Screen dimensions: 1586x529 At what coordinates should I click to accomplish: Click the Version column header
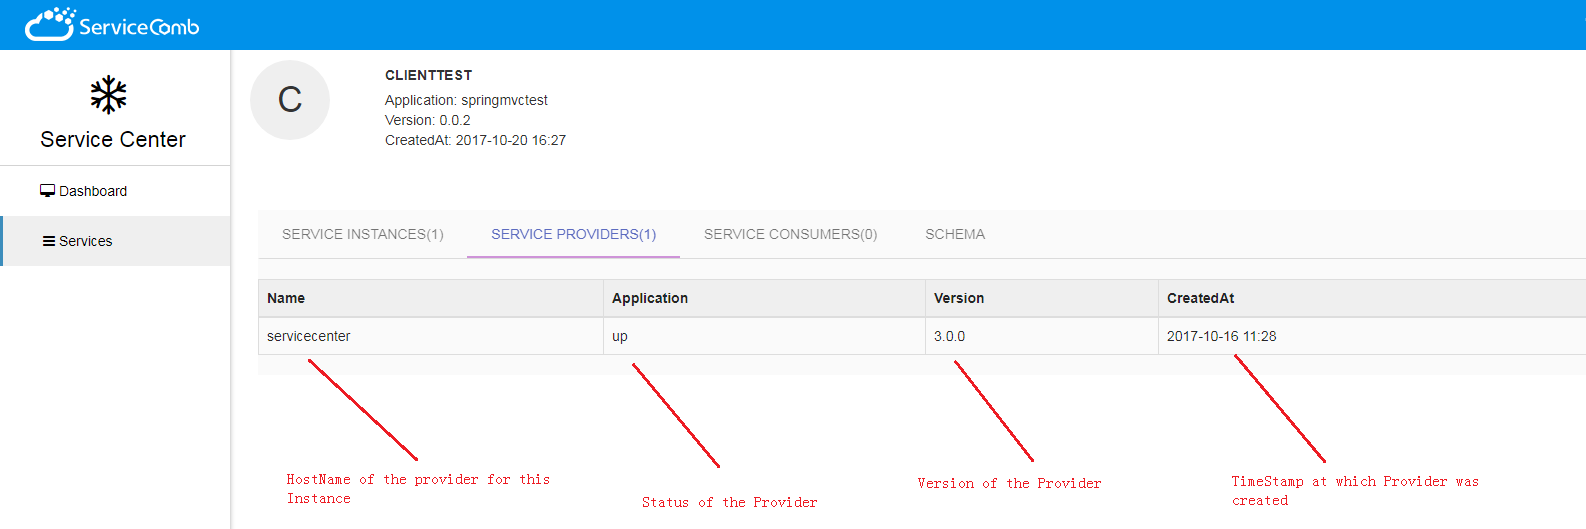(x=959, y=298)
